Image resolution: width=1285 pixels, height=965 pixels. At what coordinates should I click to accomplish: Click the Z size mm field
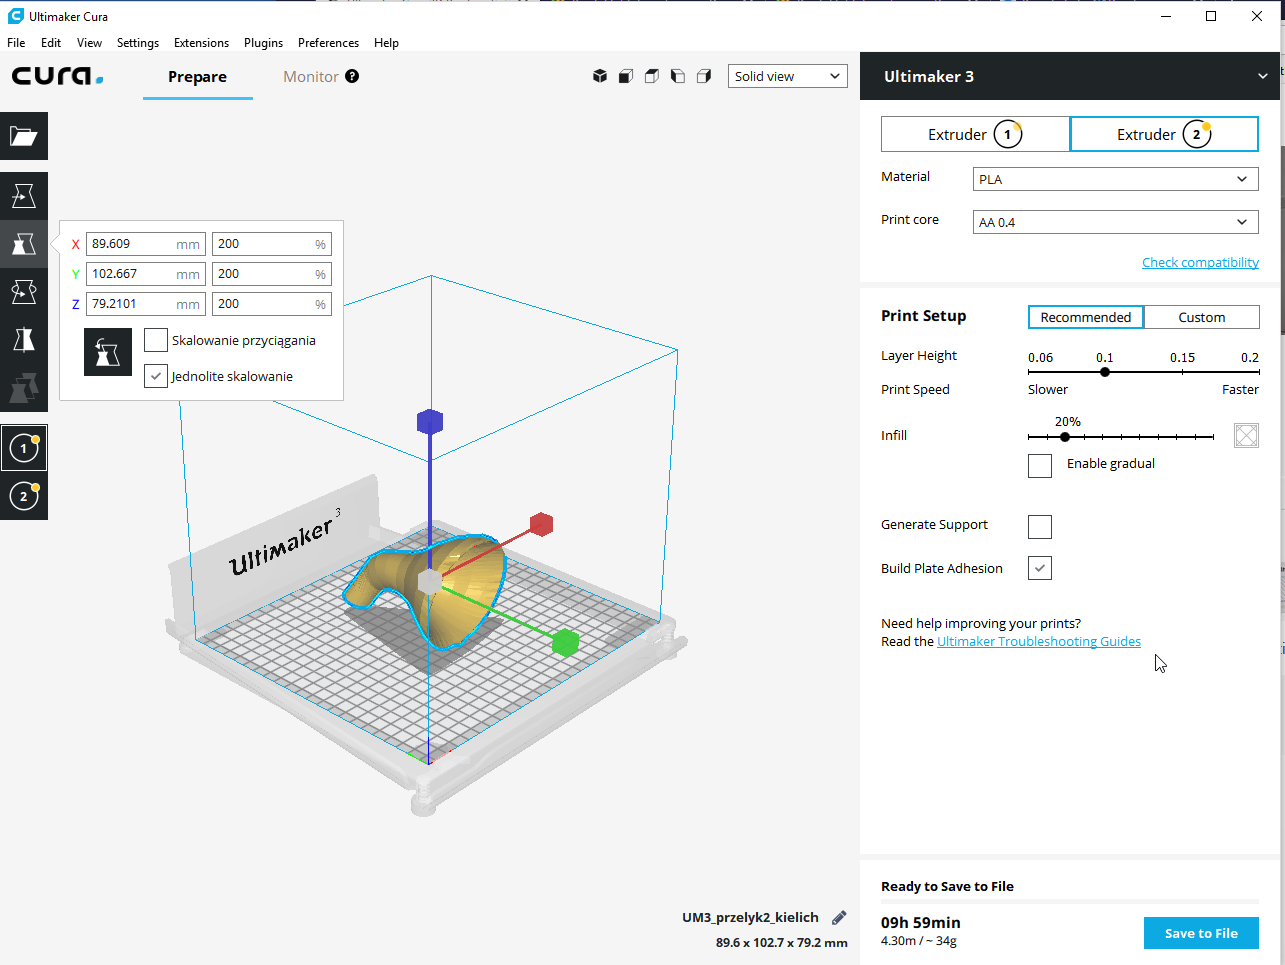pos(146,304)
